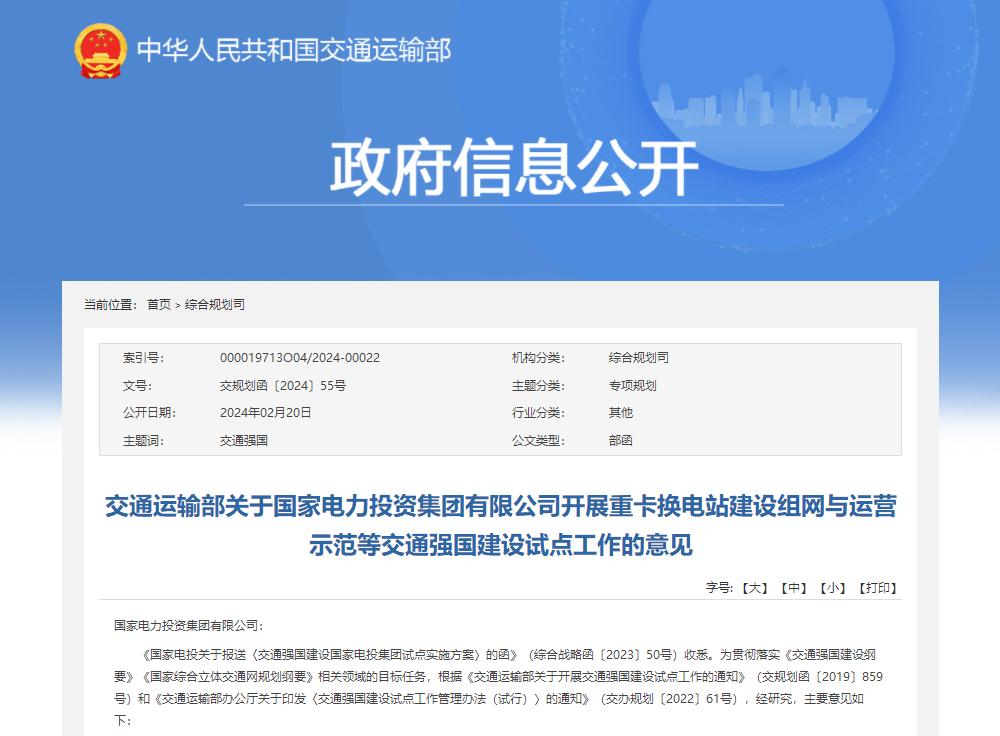Go to 首页 in the breadcrumb
Image resolution: width=1000 pixels, height=736 pixels.
[x=159, y=304]
